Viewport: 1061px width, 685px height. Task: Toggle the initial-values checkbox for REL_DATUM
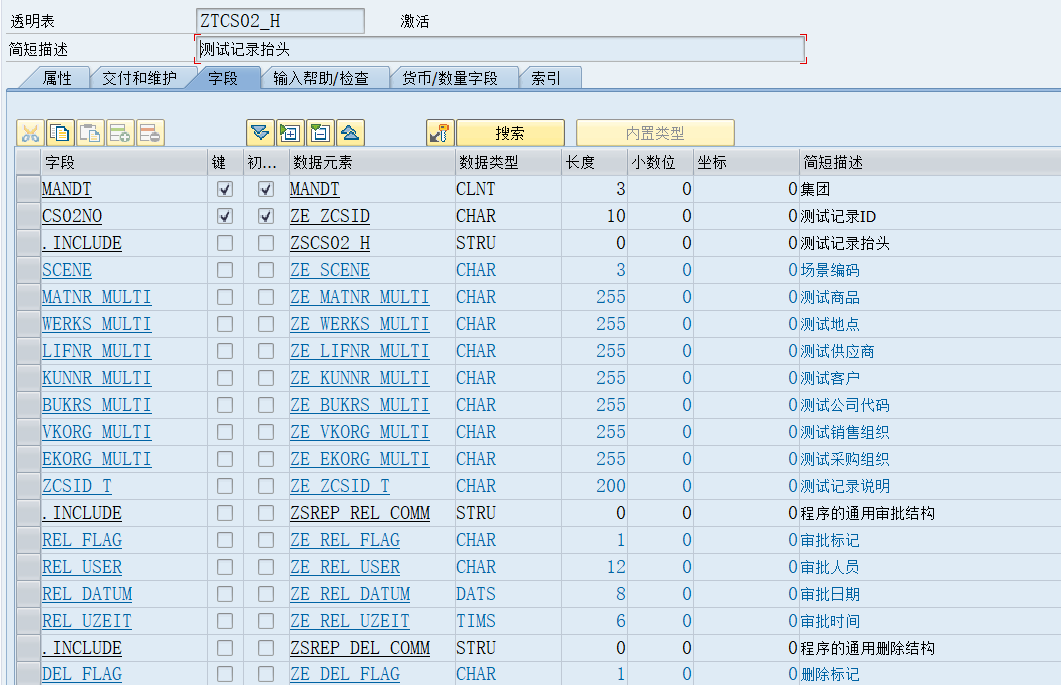click(x=266, y=594)
